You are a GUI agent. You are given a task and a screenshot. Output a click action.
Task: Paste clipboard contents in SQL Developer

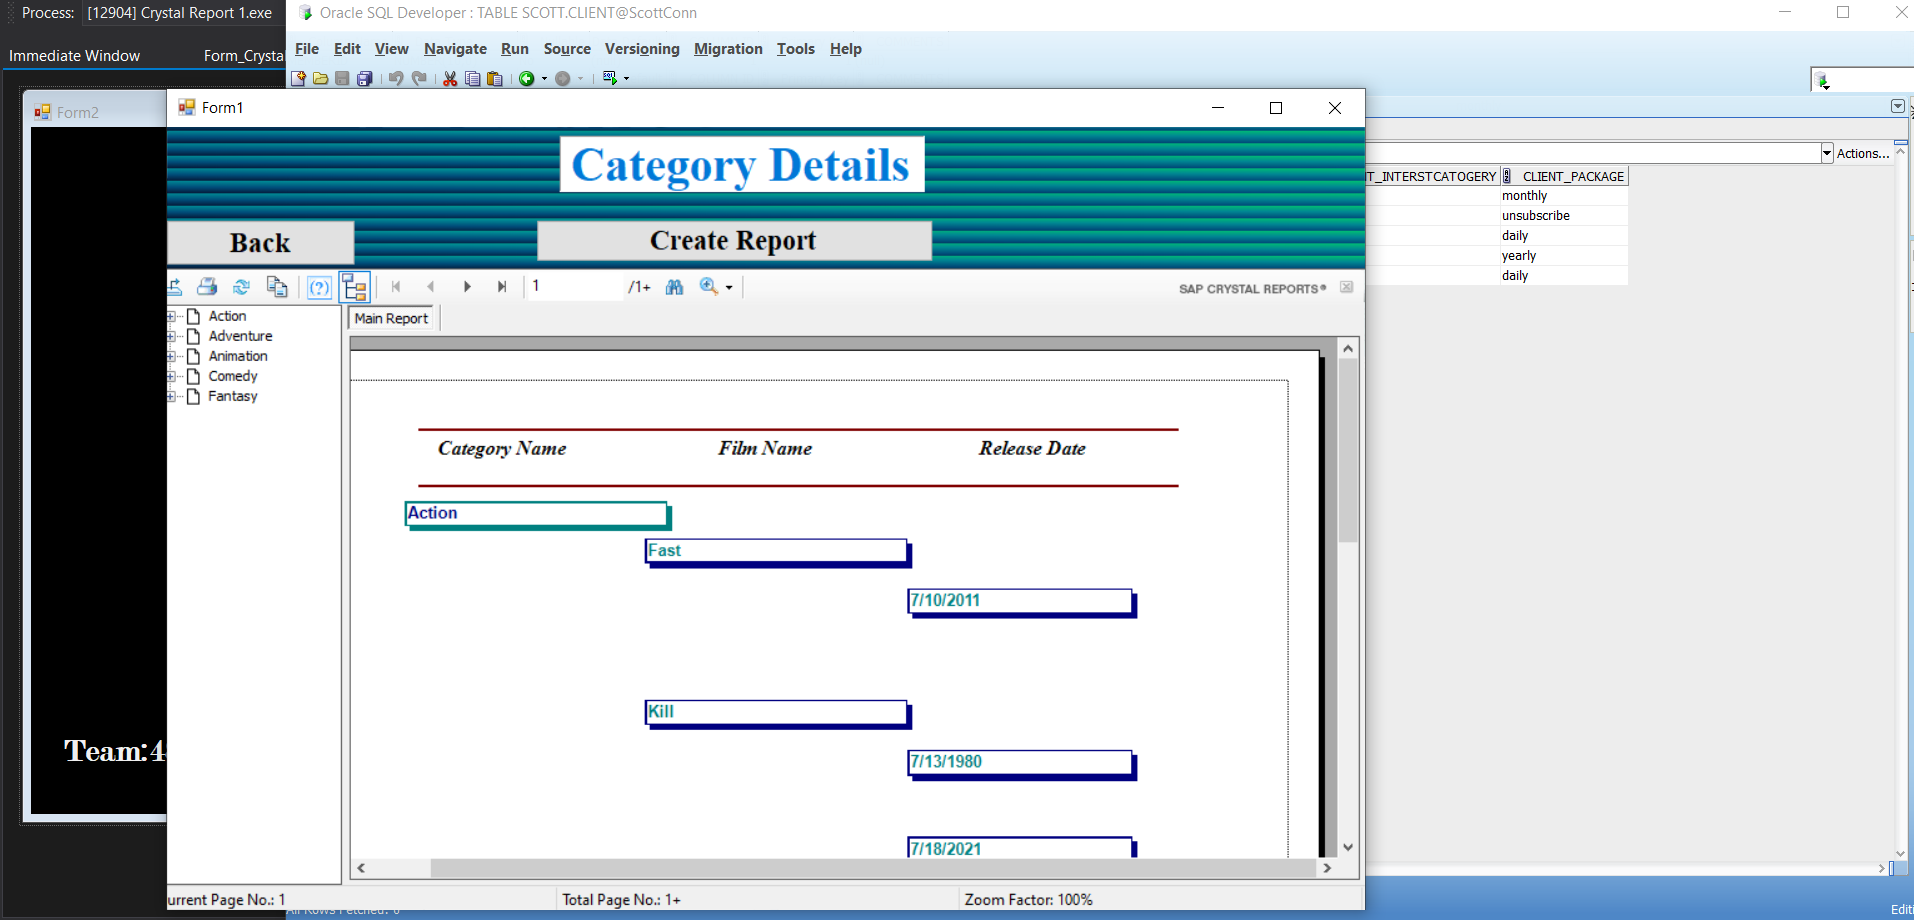point(494,78)
